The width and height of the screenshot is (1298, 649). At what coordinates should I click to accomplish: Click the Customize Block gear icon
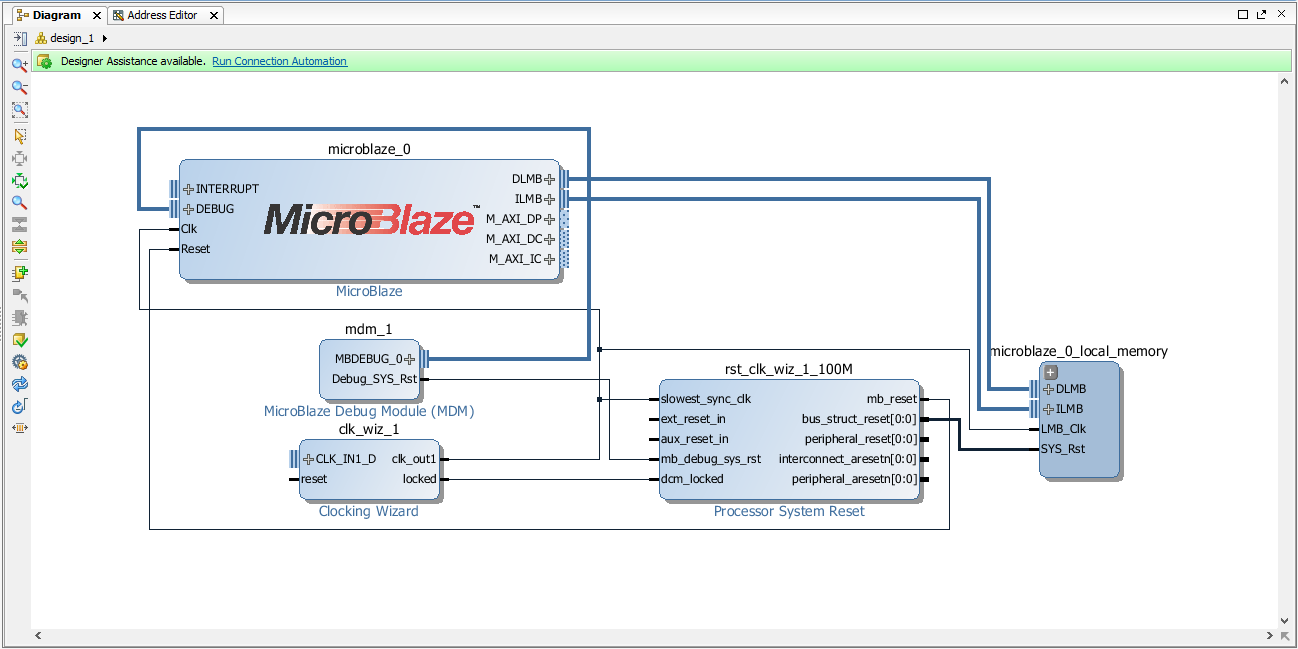coord(19,362)
